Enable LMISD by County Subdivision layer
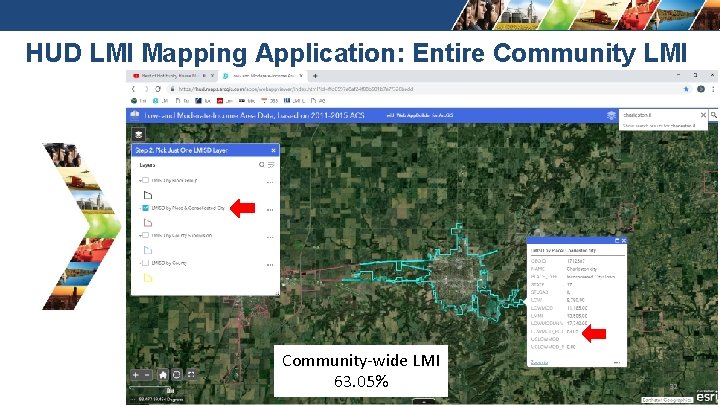 pyautogui.click(x=145, y=235)
